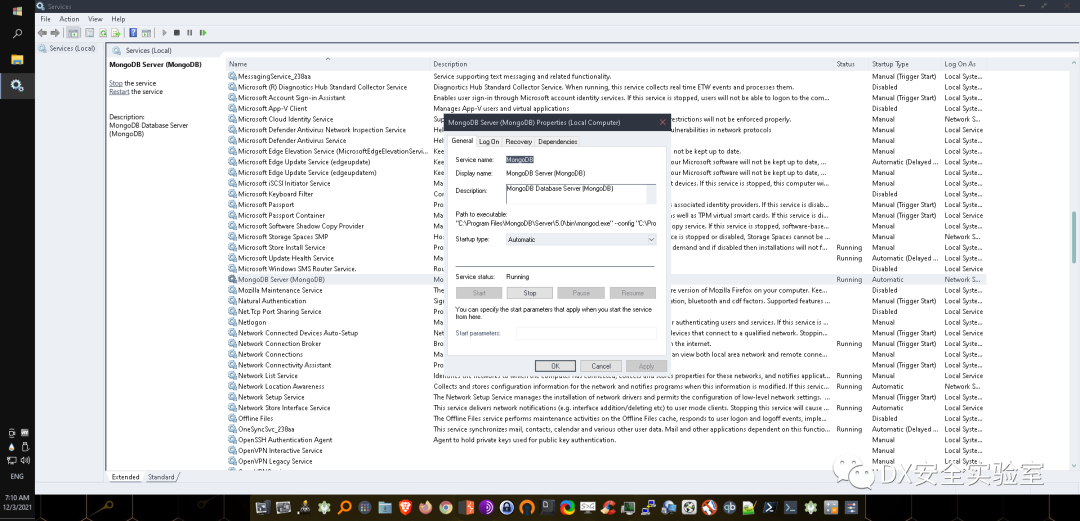Open Google Chrome from the taskbar
The width and height of the screenshot is (1080, 521).
446,508
